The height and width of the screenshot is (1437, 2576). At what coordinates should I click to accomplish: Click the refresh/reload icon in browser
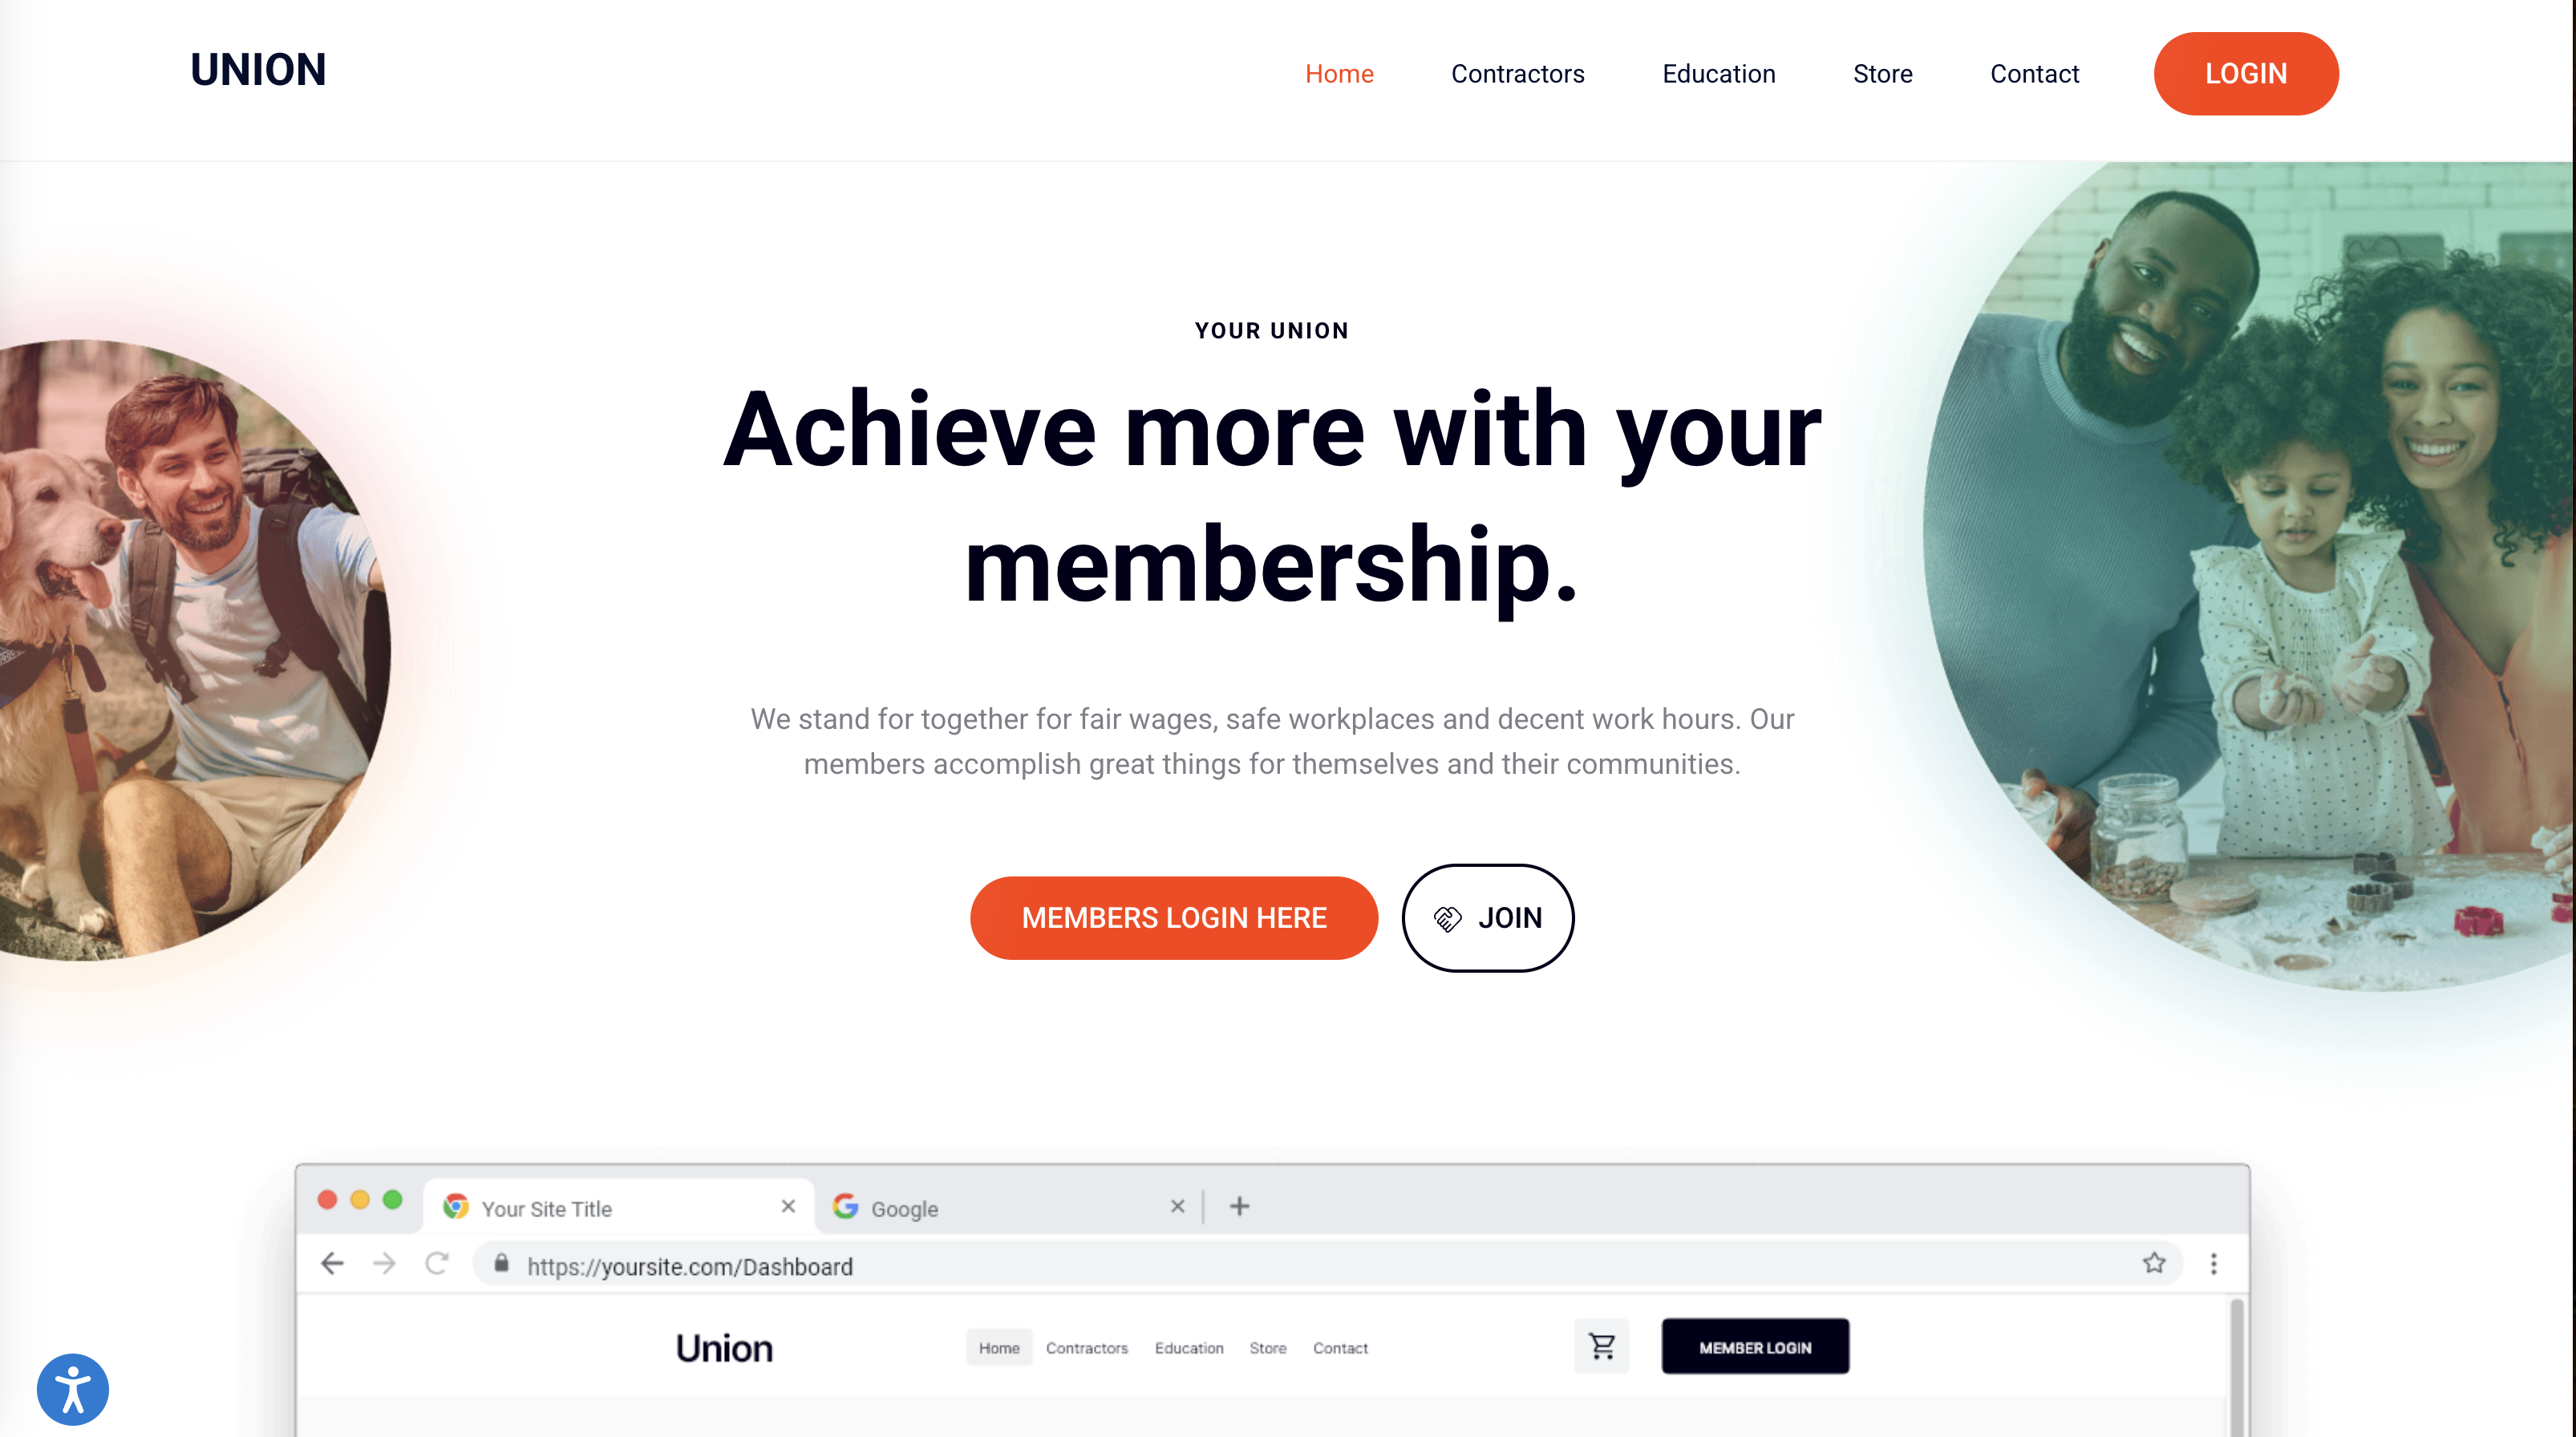coord(437,1265)
